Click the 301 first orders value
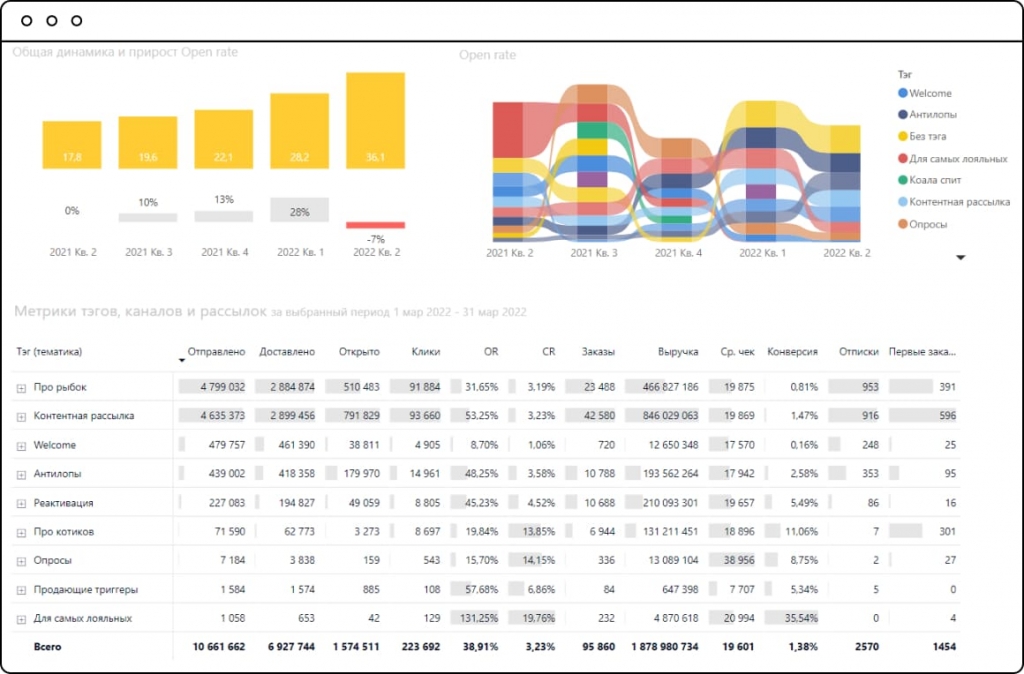The height and width of the screenshot is (674, 1024). pyautogui.click(x=948, y=532)
